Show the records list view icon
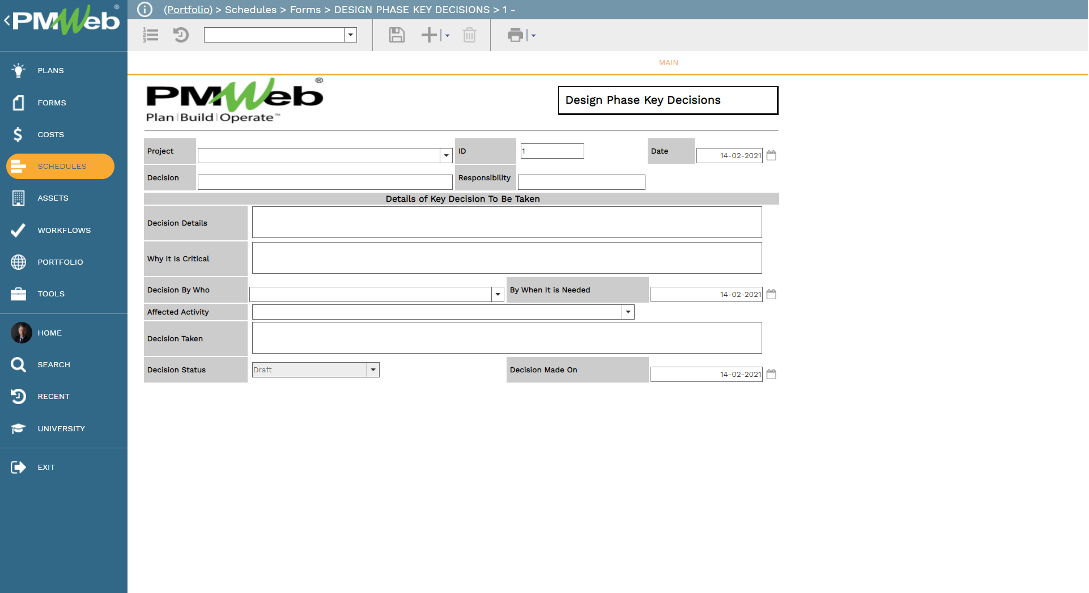Viewport: 1089px width, 593px height. [151, 35]
